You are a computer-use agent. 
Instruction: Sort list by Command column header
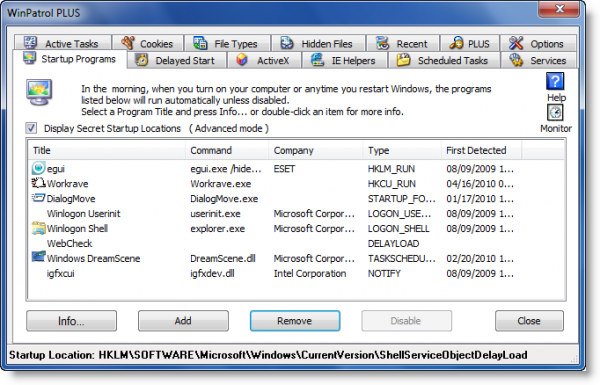(227, 150)
